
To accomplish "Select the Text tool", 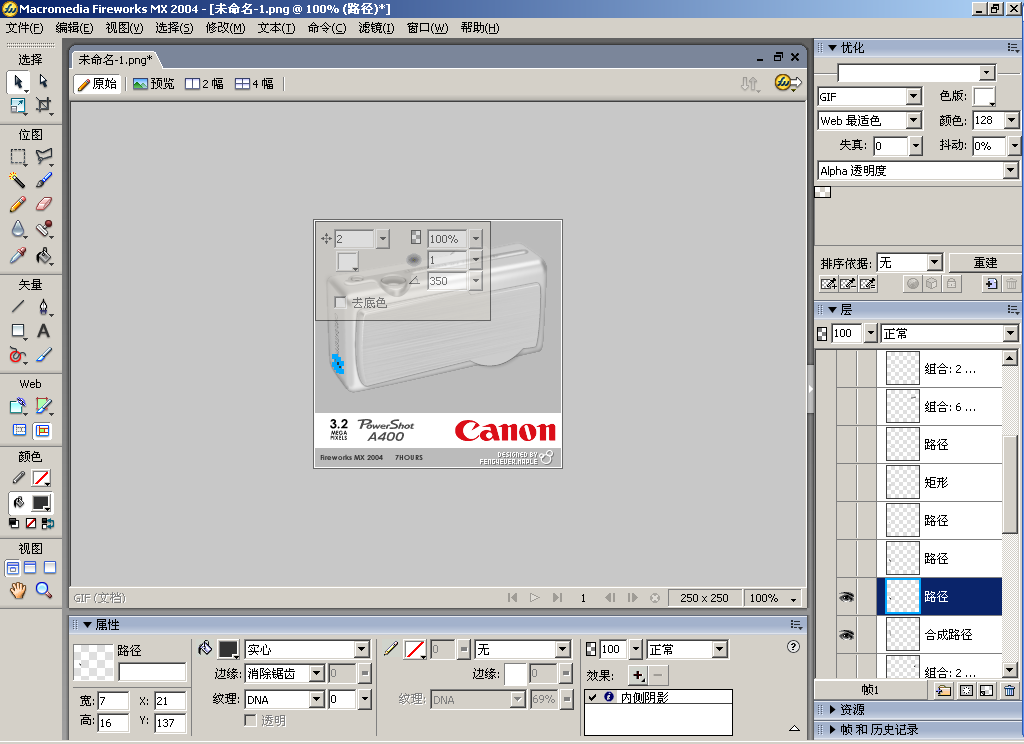I will (43, 331).
